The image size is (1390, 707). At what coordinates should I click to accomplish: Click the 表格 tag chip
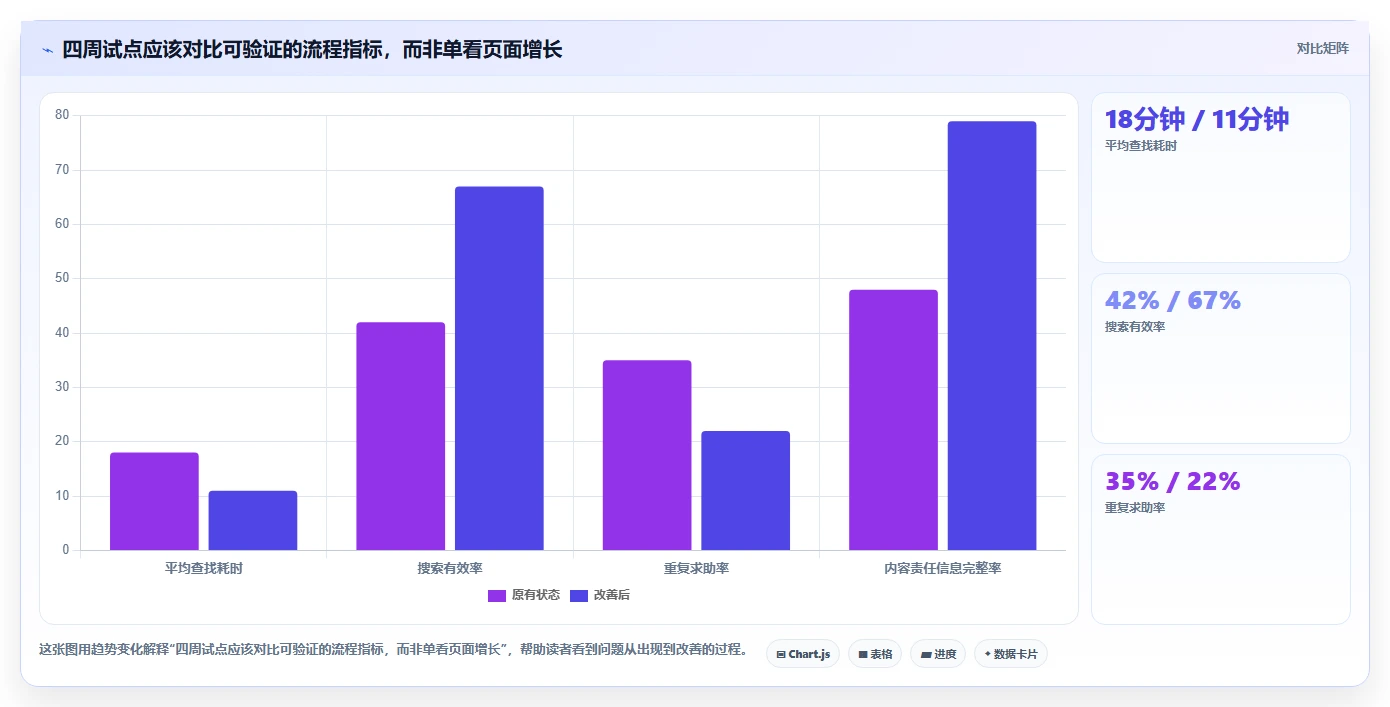pyautogui.click(x=875, y=654)
